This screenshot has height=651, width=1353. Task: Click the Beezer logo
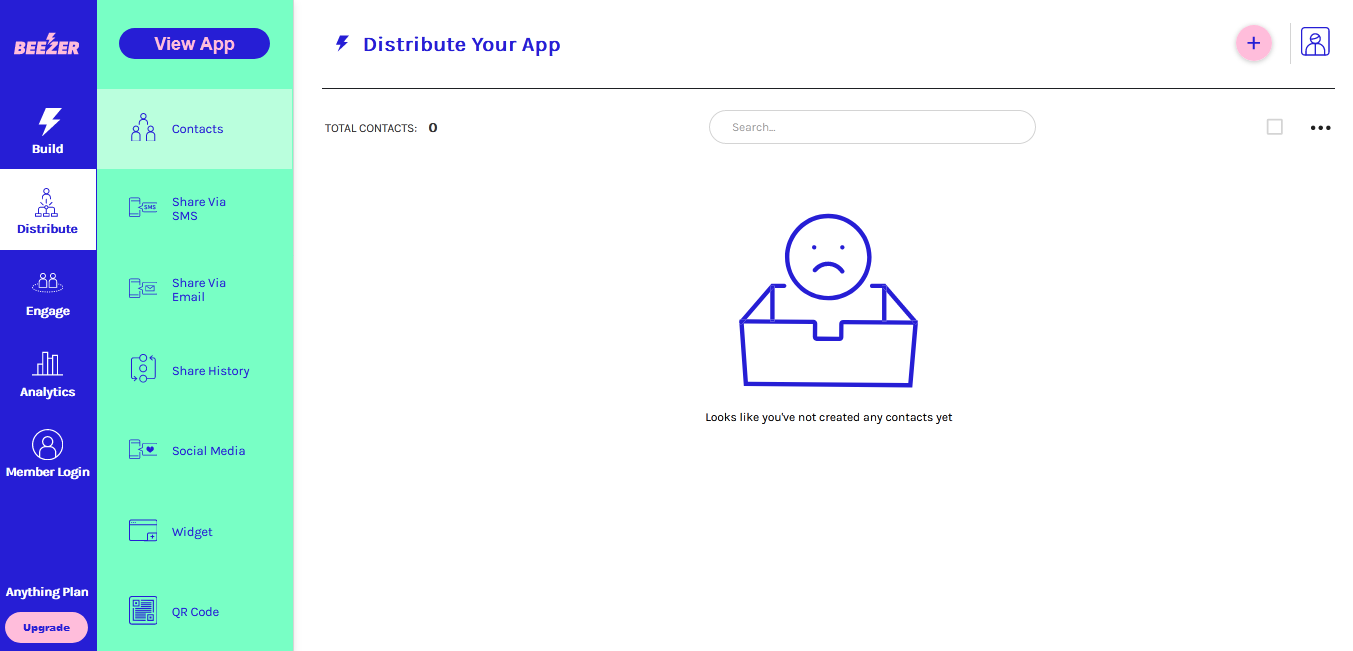(47, 46)
